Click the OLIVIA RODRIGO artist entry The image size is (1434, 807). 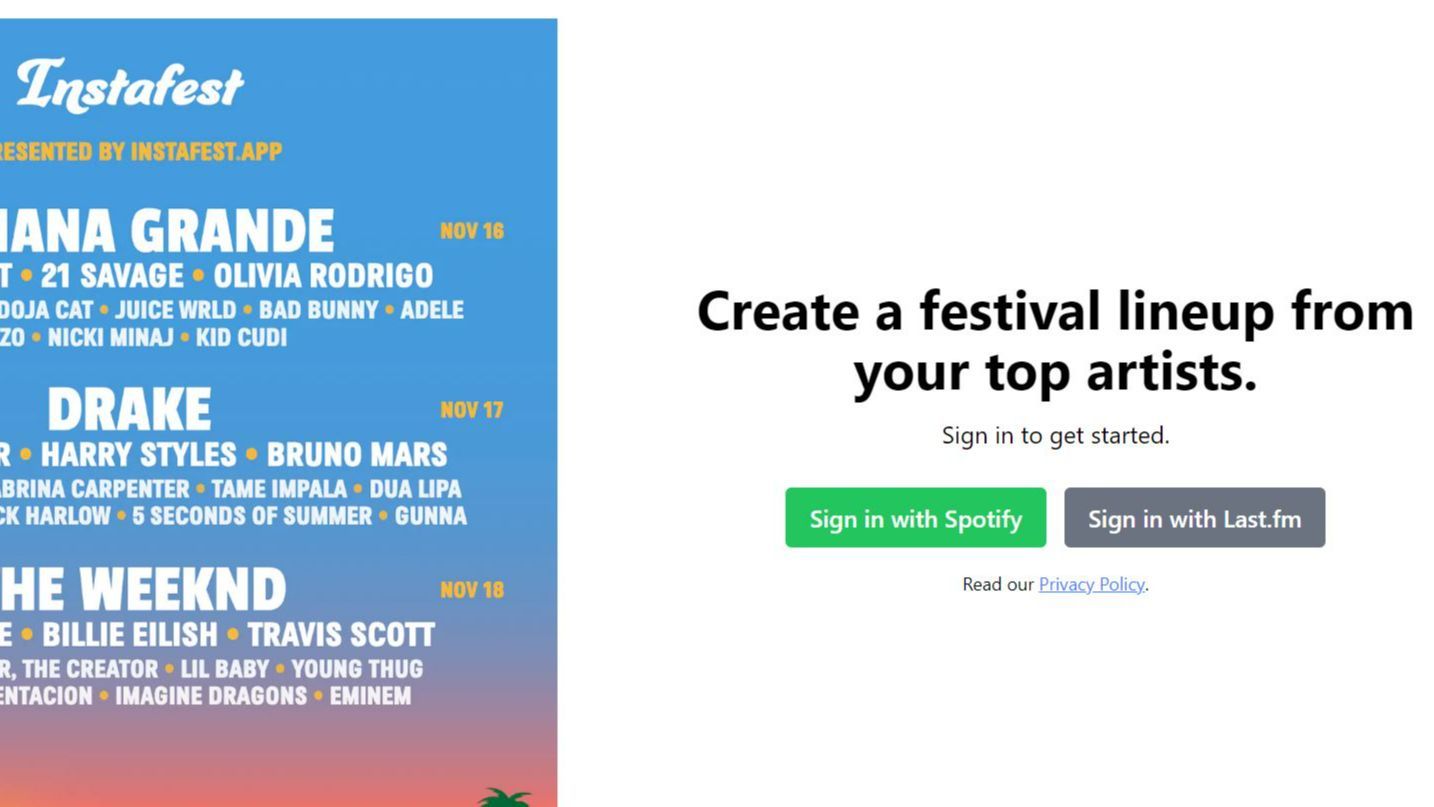[323, 275]
